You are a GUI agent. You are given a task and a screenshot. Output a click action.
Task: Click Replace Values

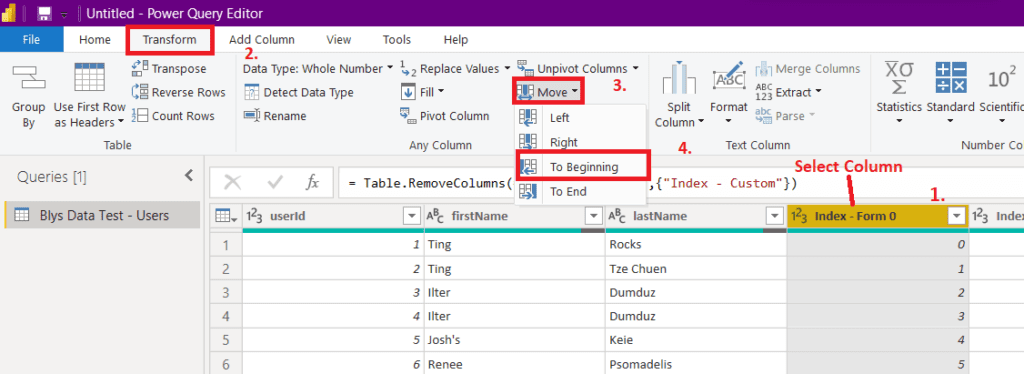[x=455, y=69]
